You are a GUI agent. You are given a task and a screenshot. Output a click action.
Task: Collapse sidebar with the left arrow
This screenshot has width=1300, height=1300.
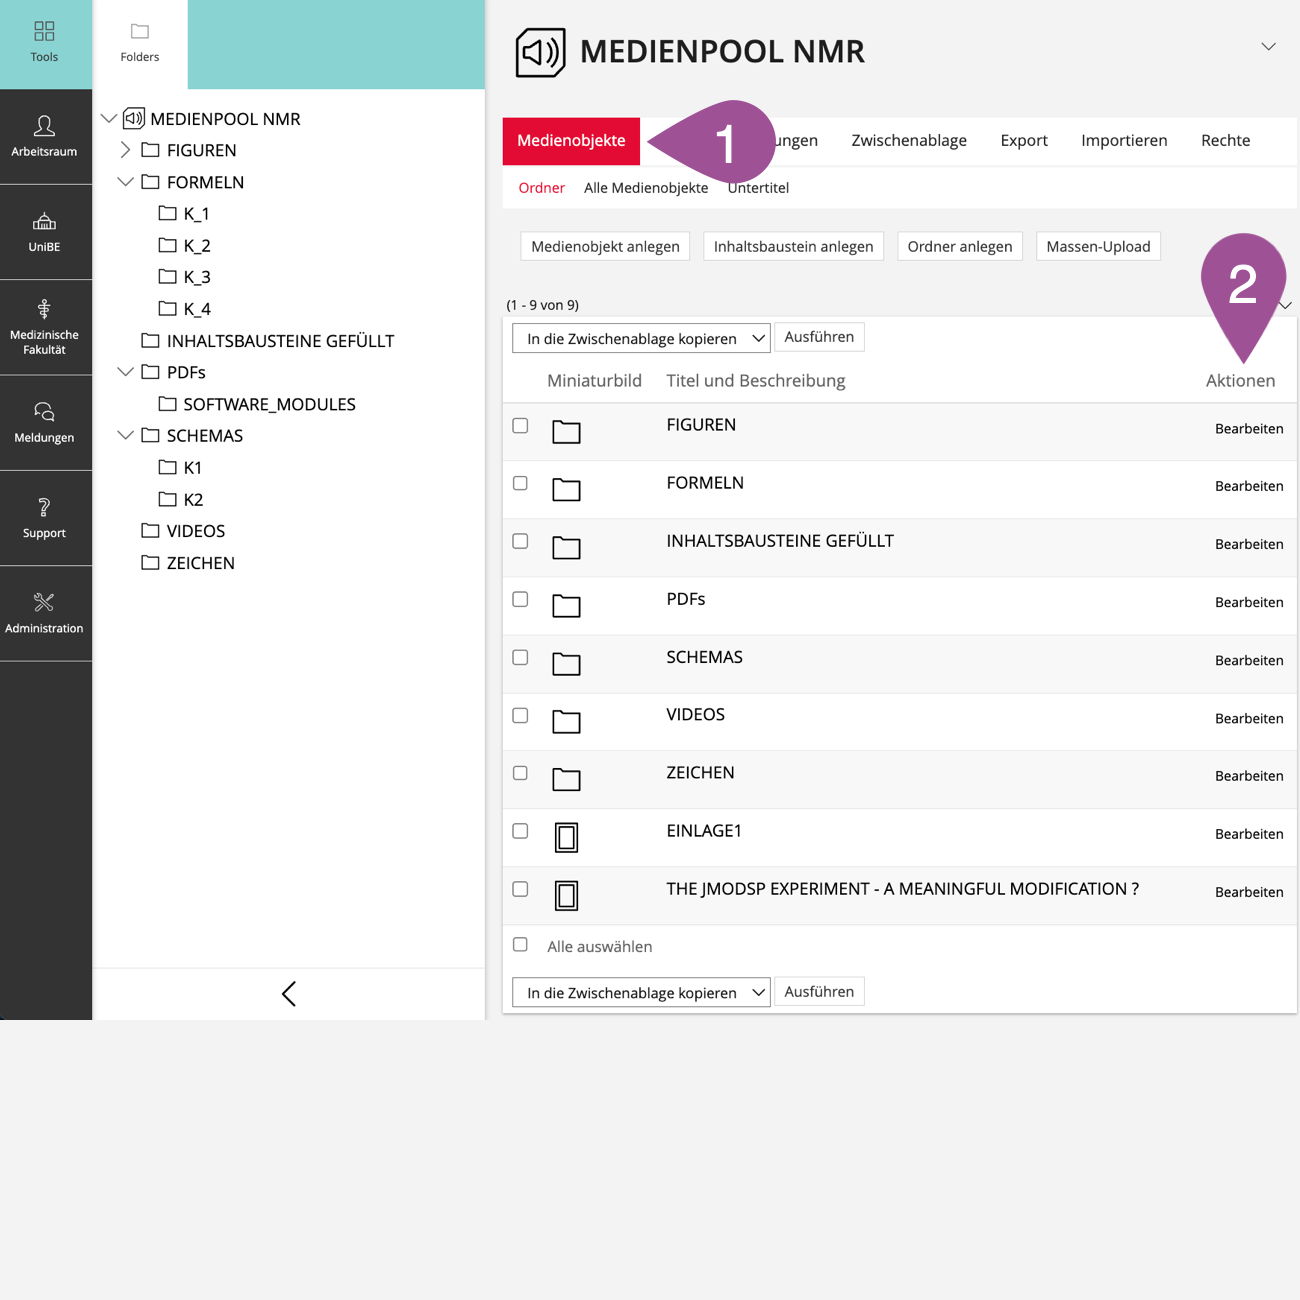(289, 994)
